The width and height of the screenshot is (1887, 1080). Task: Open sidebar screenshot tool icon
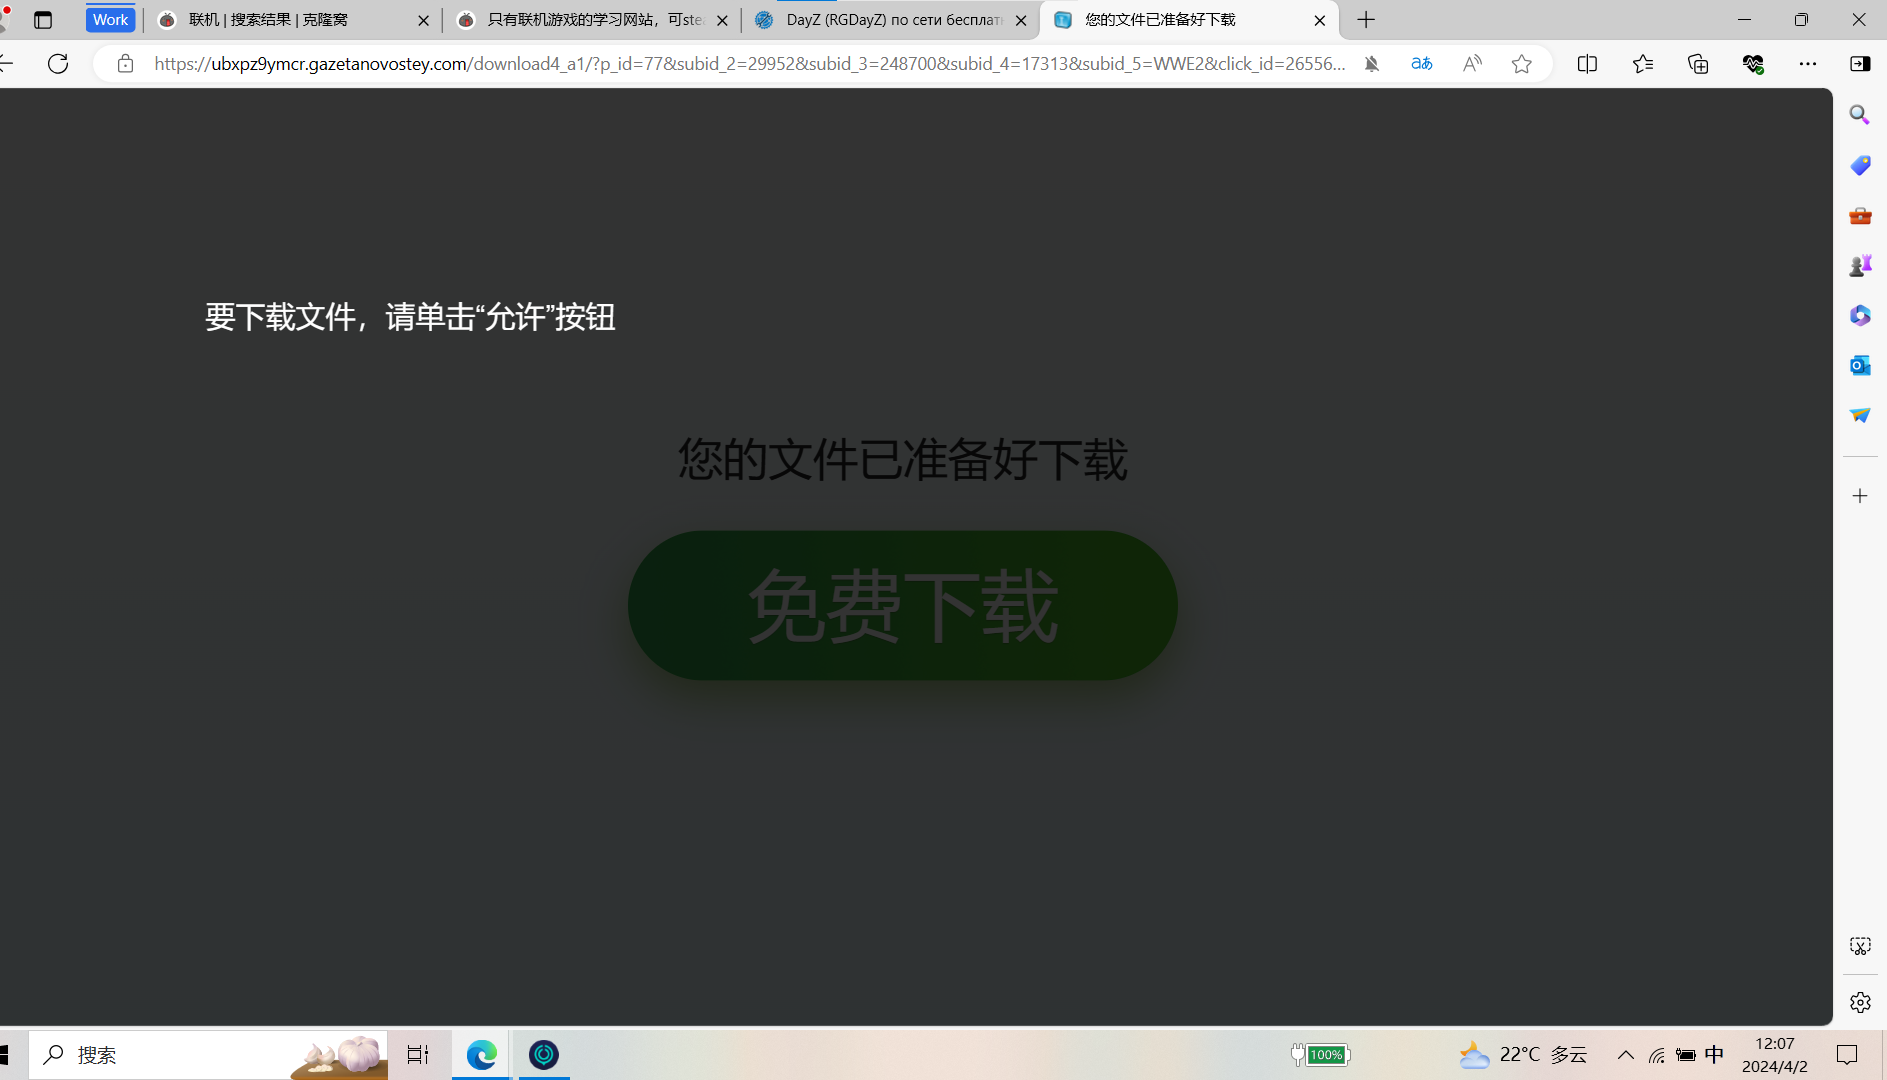1860,946
